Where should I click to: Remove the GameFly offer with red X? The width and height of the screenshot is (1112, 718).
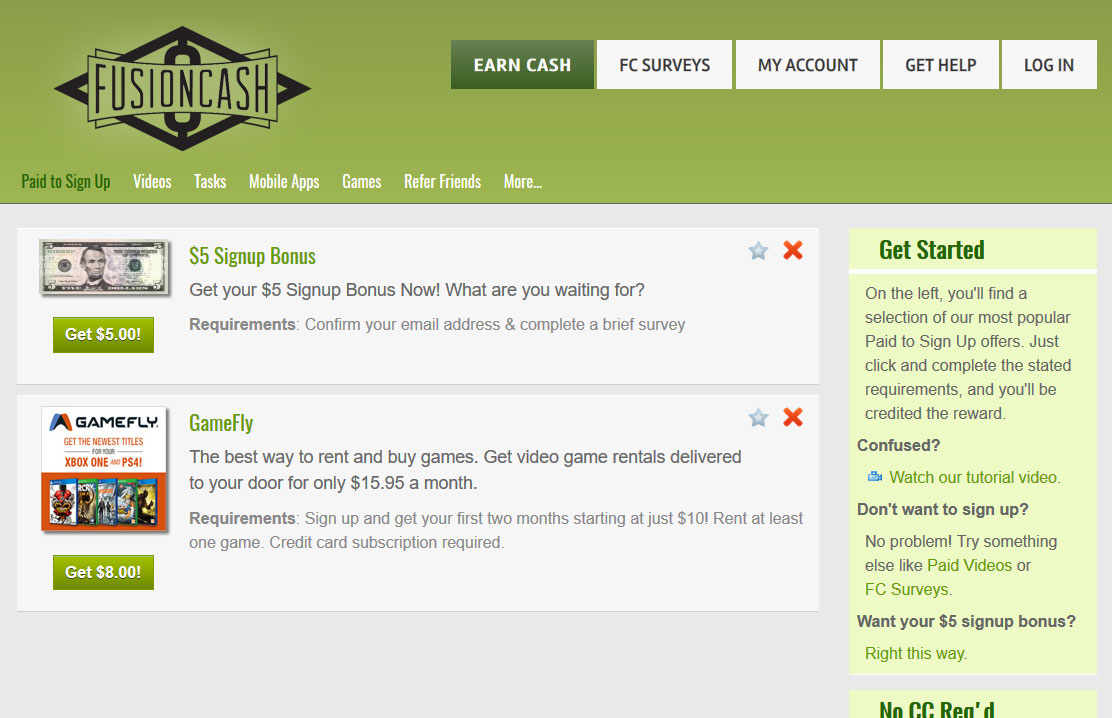pos(793,416)
